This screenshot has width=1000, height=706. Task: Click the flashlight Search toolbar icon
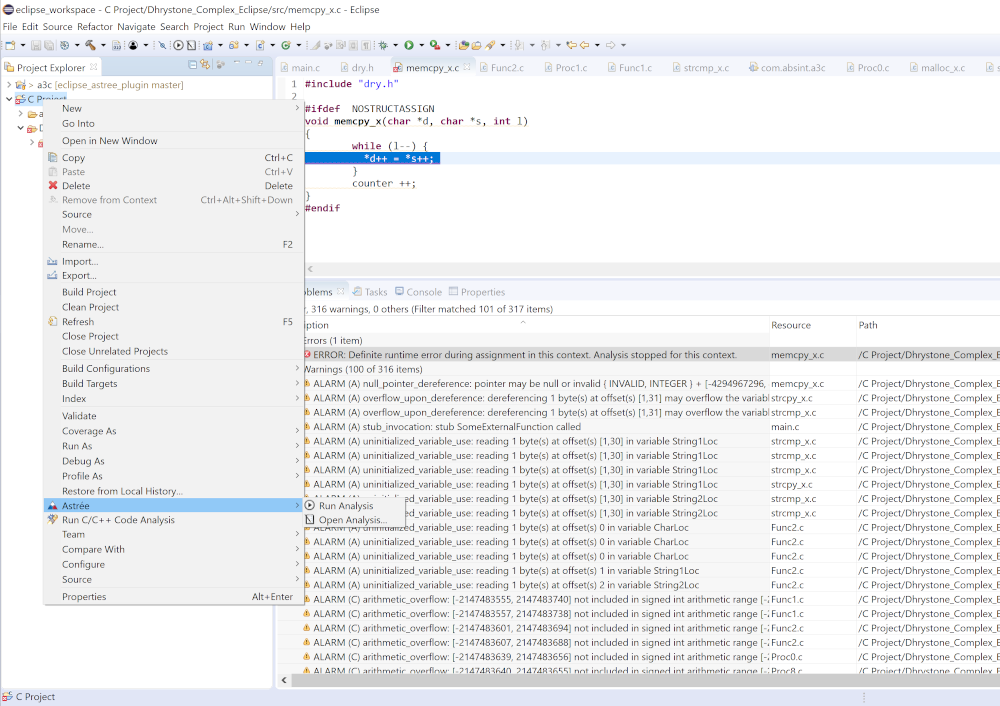pyautogui.click(x=490, y=45)
